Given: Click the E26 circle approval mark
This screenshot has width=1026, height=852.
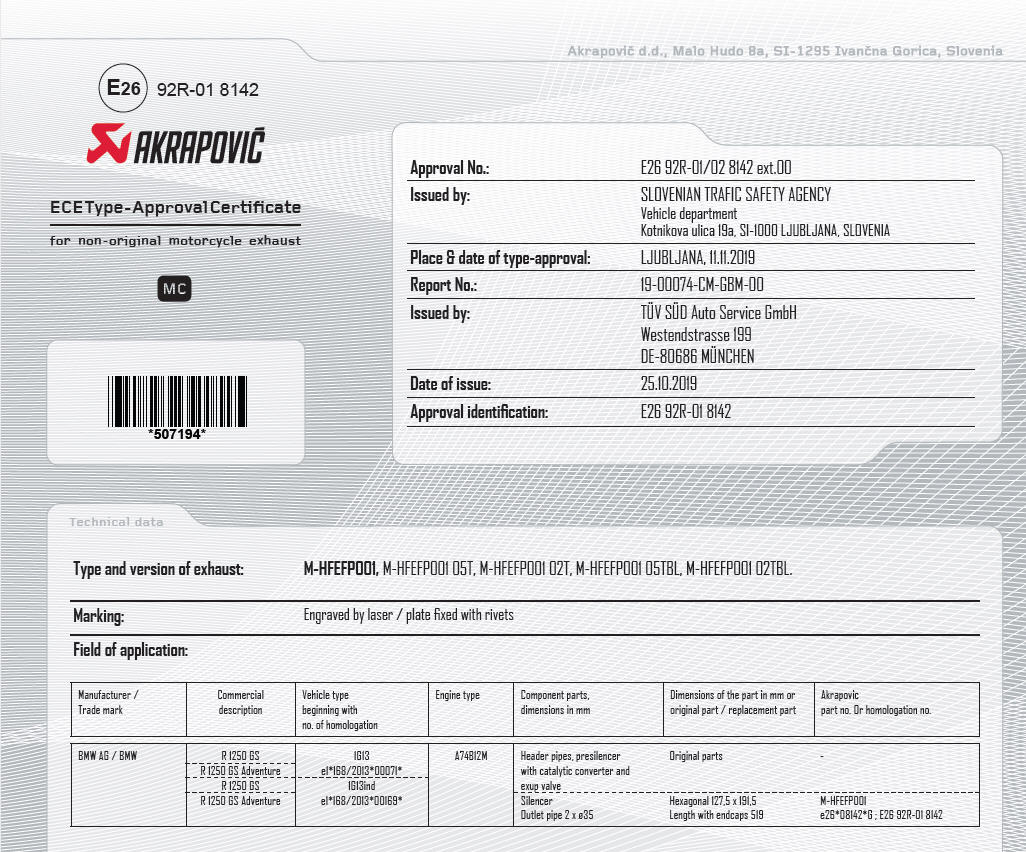Looking at the screenshot, I should tap(123, 88).
